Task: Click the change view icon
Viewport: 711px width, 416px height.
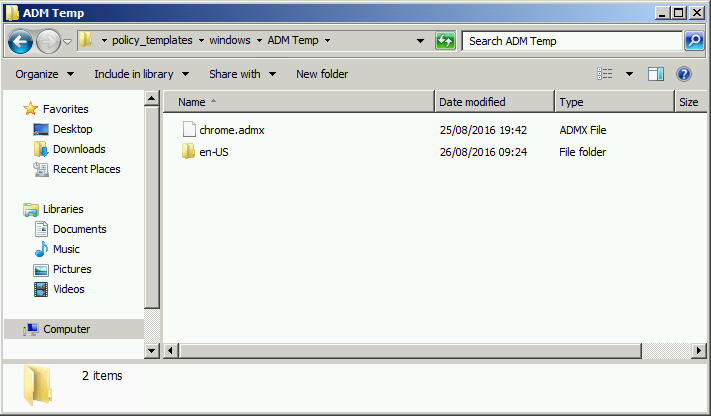Action: click(x=605, y=74)
